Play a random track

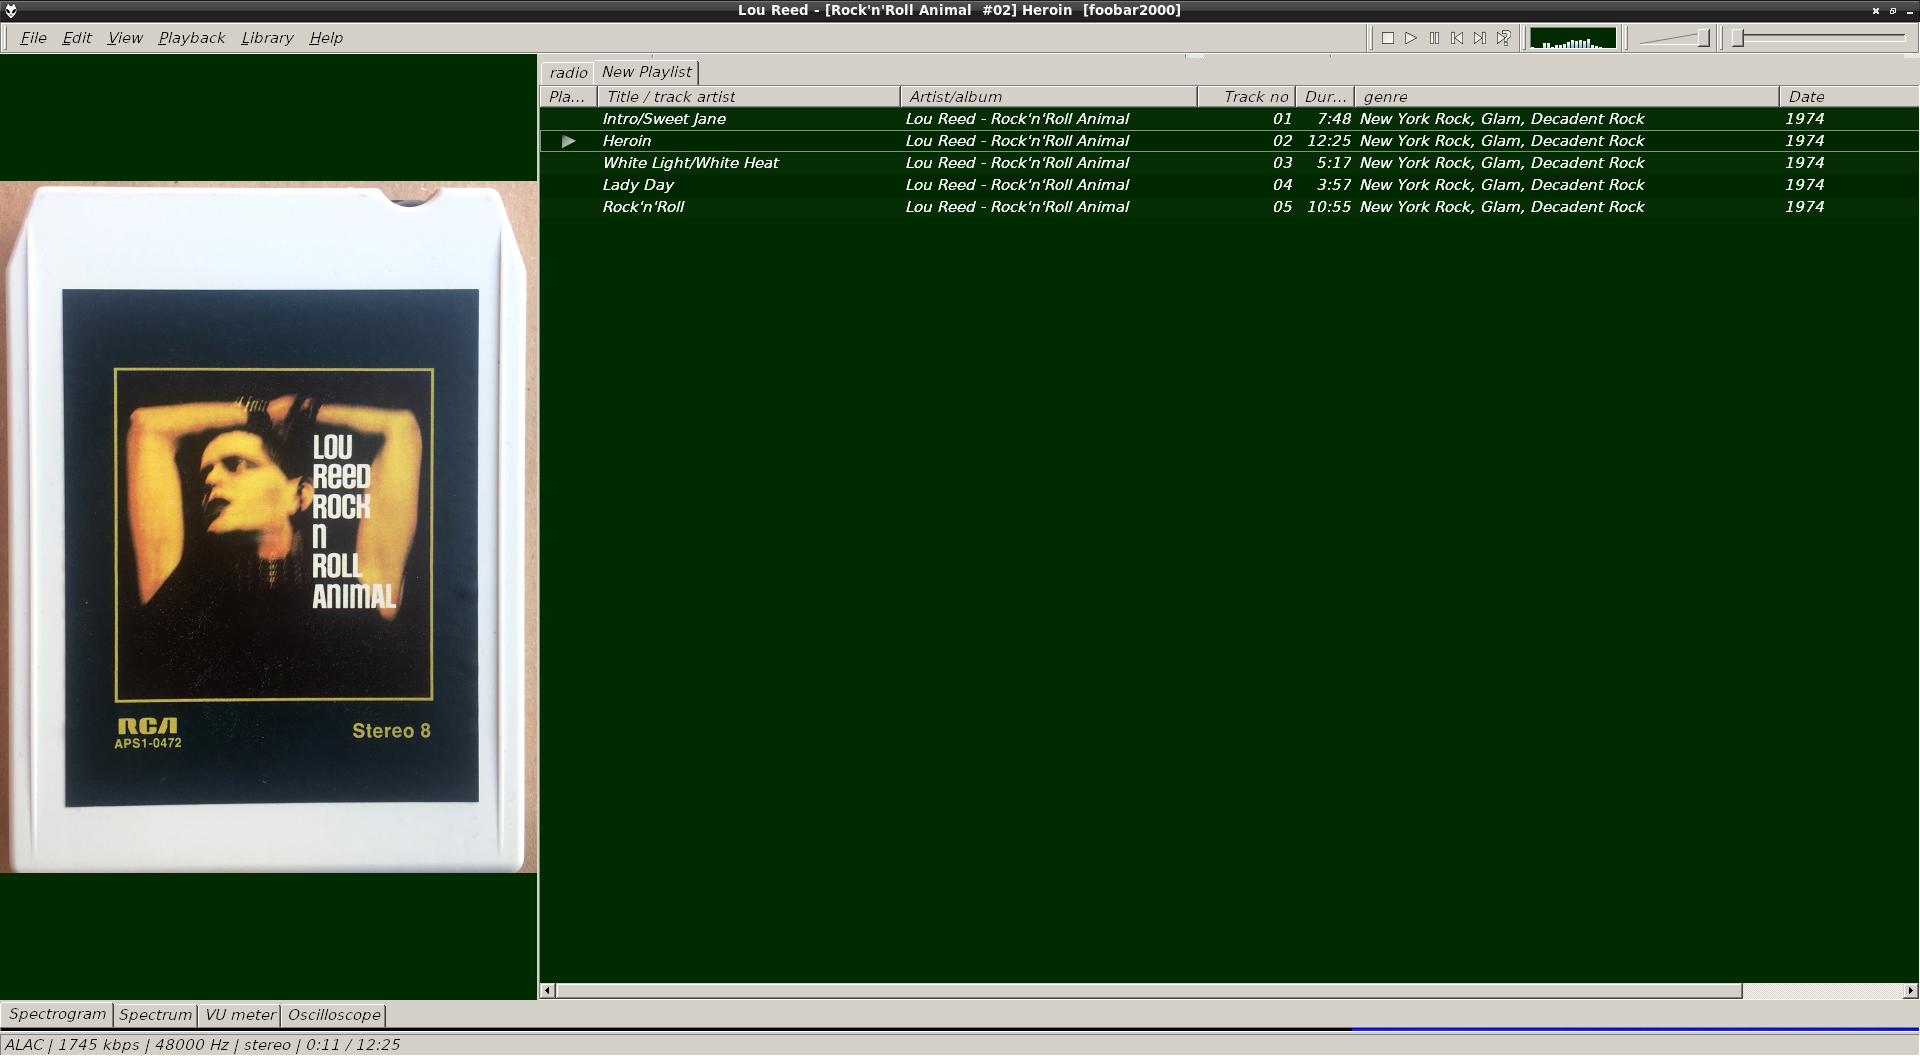1503,38
